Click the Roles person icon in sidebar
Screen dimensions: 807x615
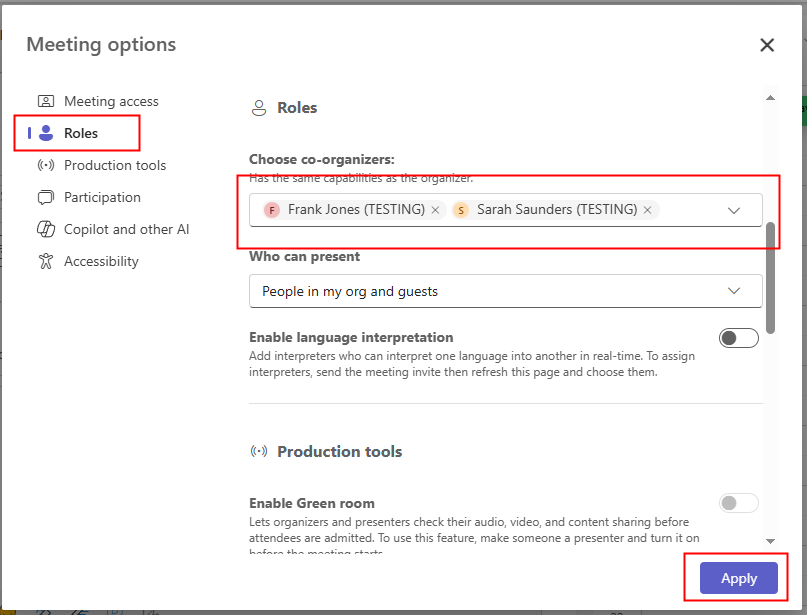[45, 133]
